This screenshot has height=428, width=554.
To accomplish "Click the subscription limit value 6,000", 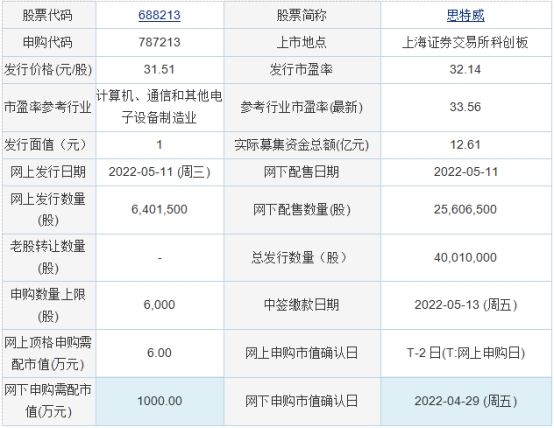I will point(159,305).
